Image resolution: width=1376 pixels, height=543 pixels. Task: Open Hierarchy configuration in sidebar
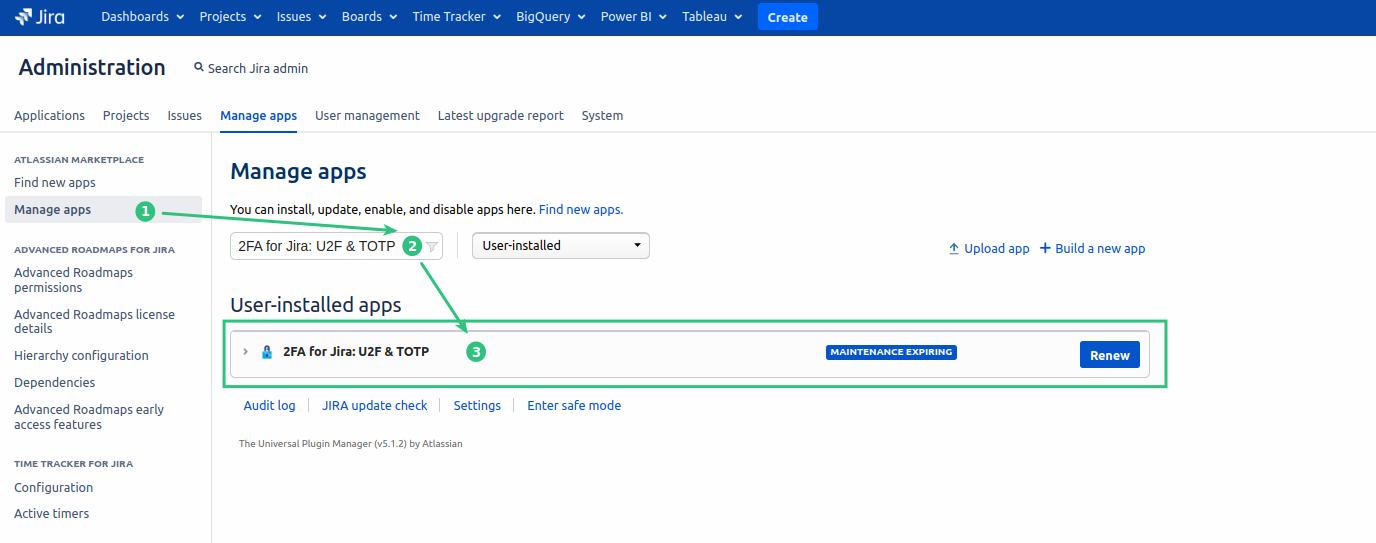tap(81, 355)
